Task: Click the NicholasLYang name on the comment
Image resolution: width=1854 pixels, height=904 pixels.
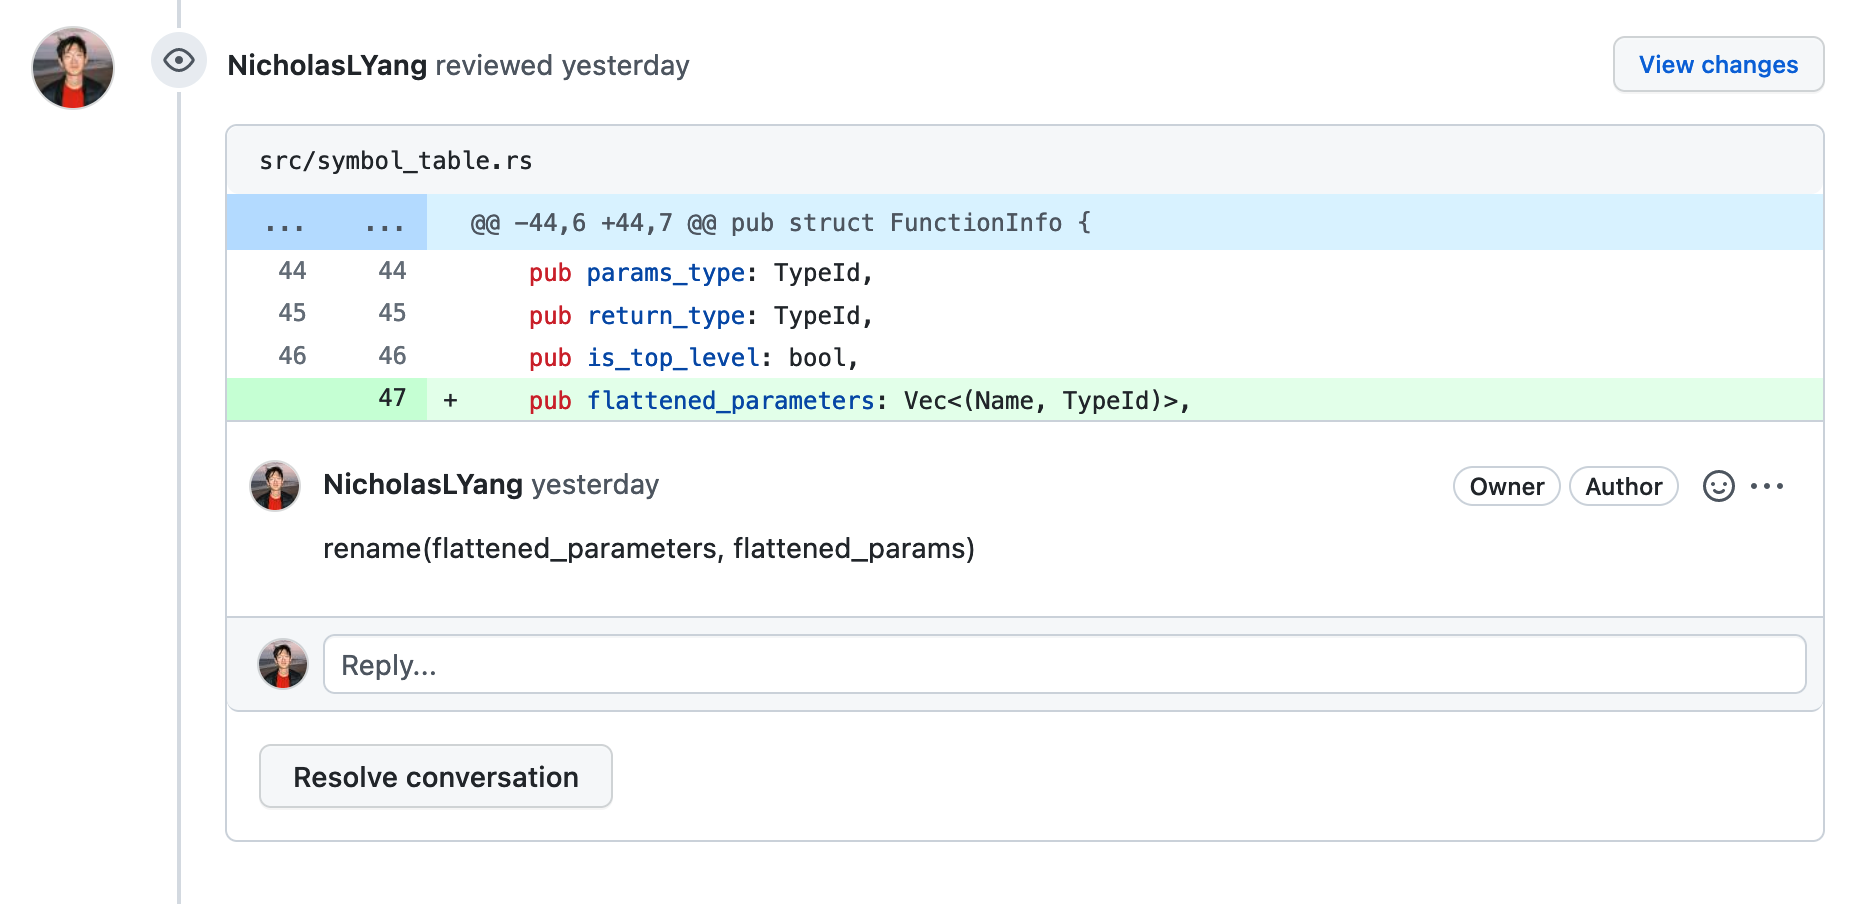Action: tap(422, 484)
